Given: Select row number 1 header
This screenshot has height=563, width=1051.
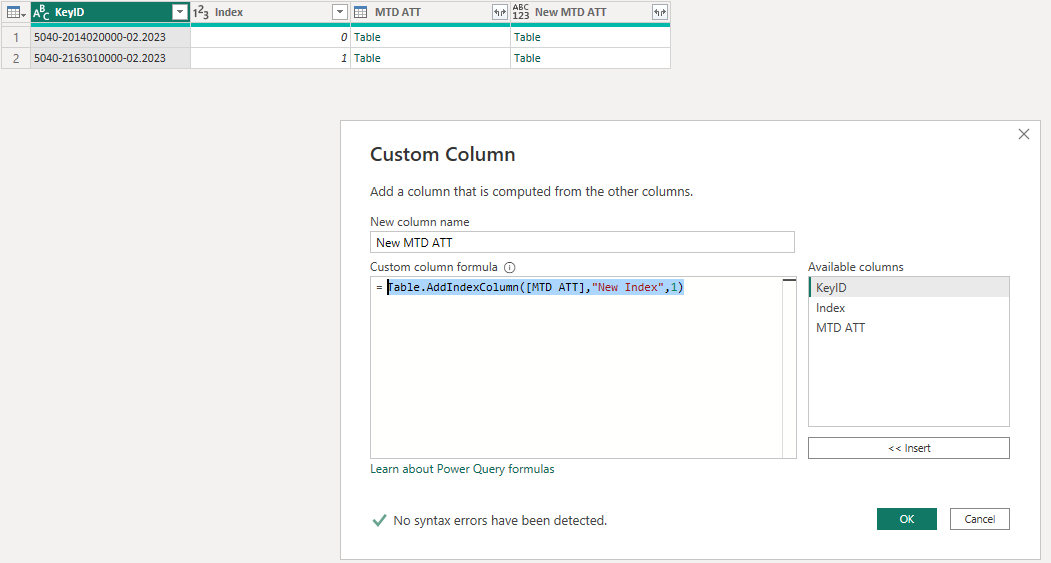Looking at the screenshot, I should tap(16, 37).
